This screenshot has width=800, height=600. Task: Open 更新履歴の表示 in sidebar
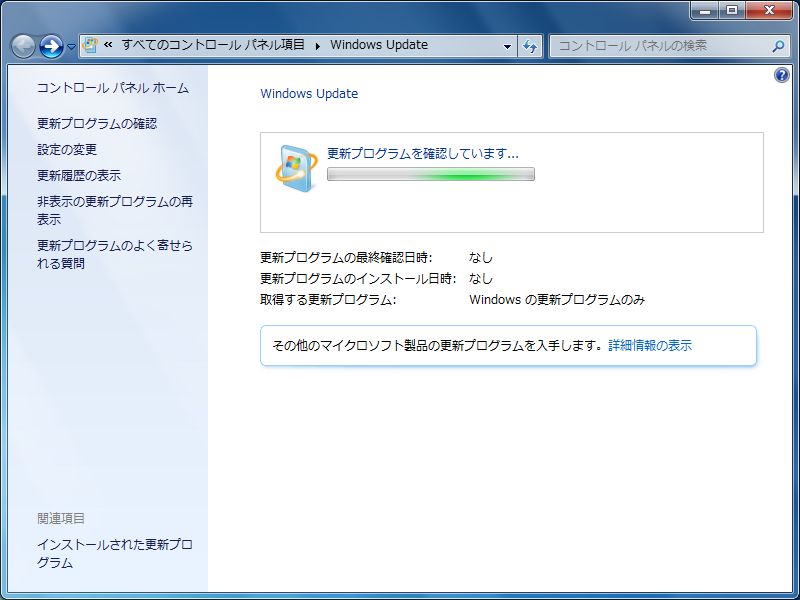point(79,176)
